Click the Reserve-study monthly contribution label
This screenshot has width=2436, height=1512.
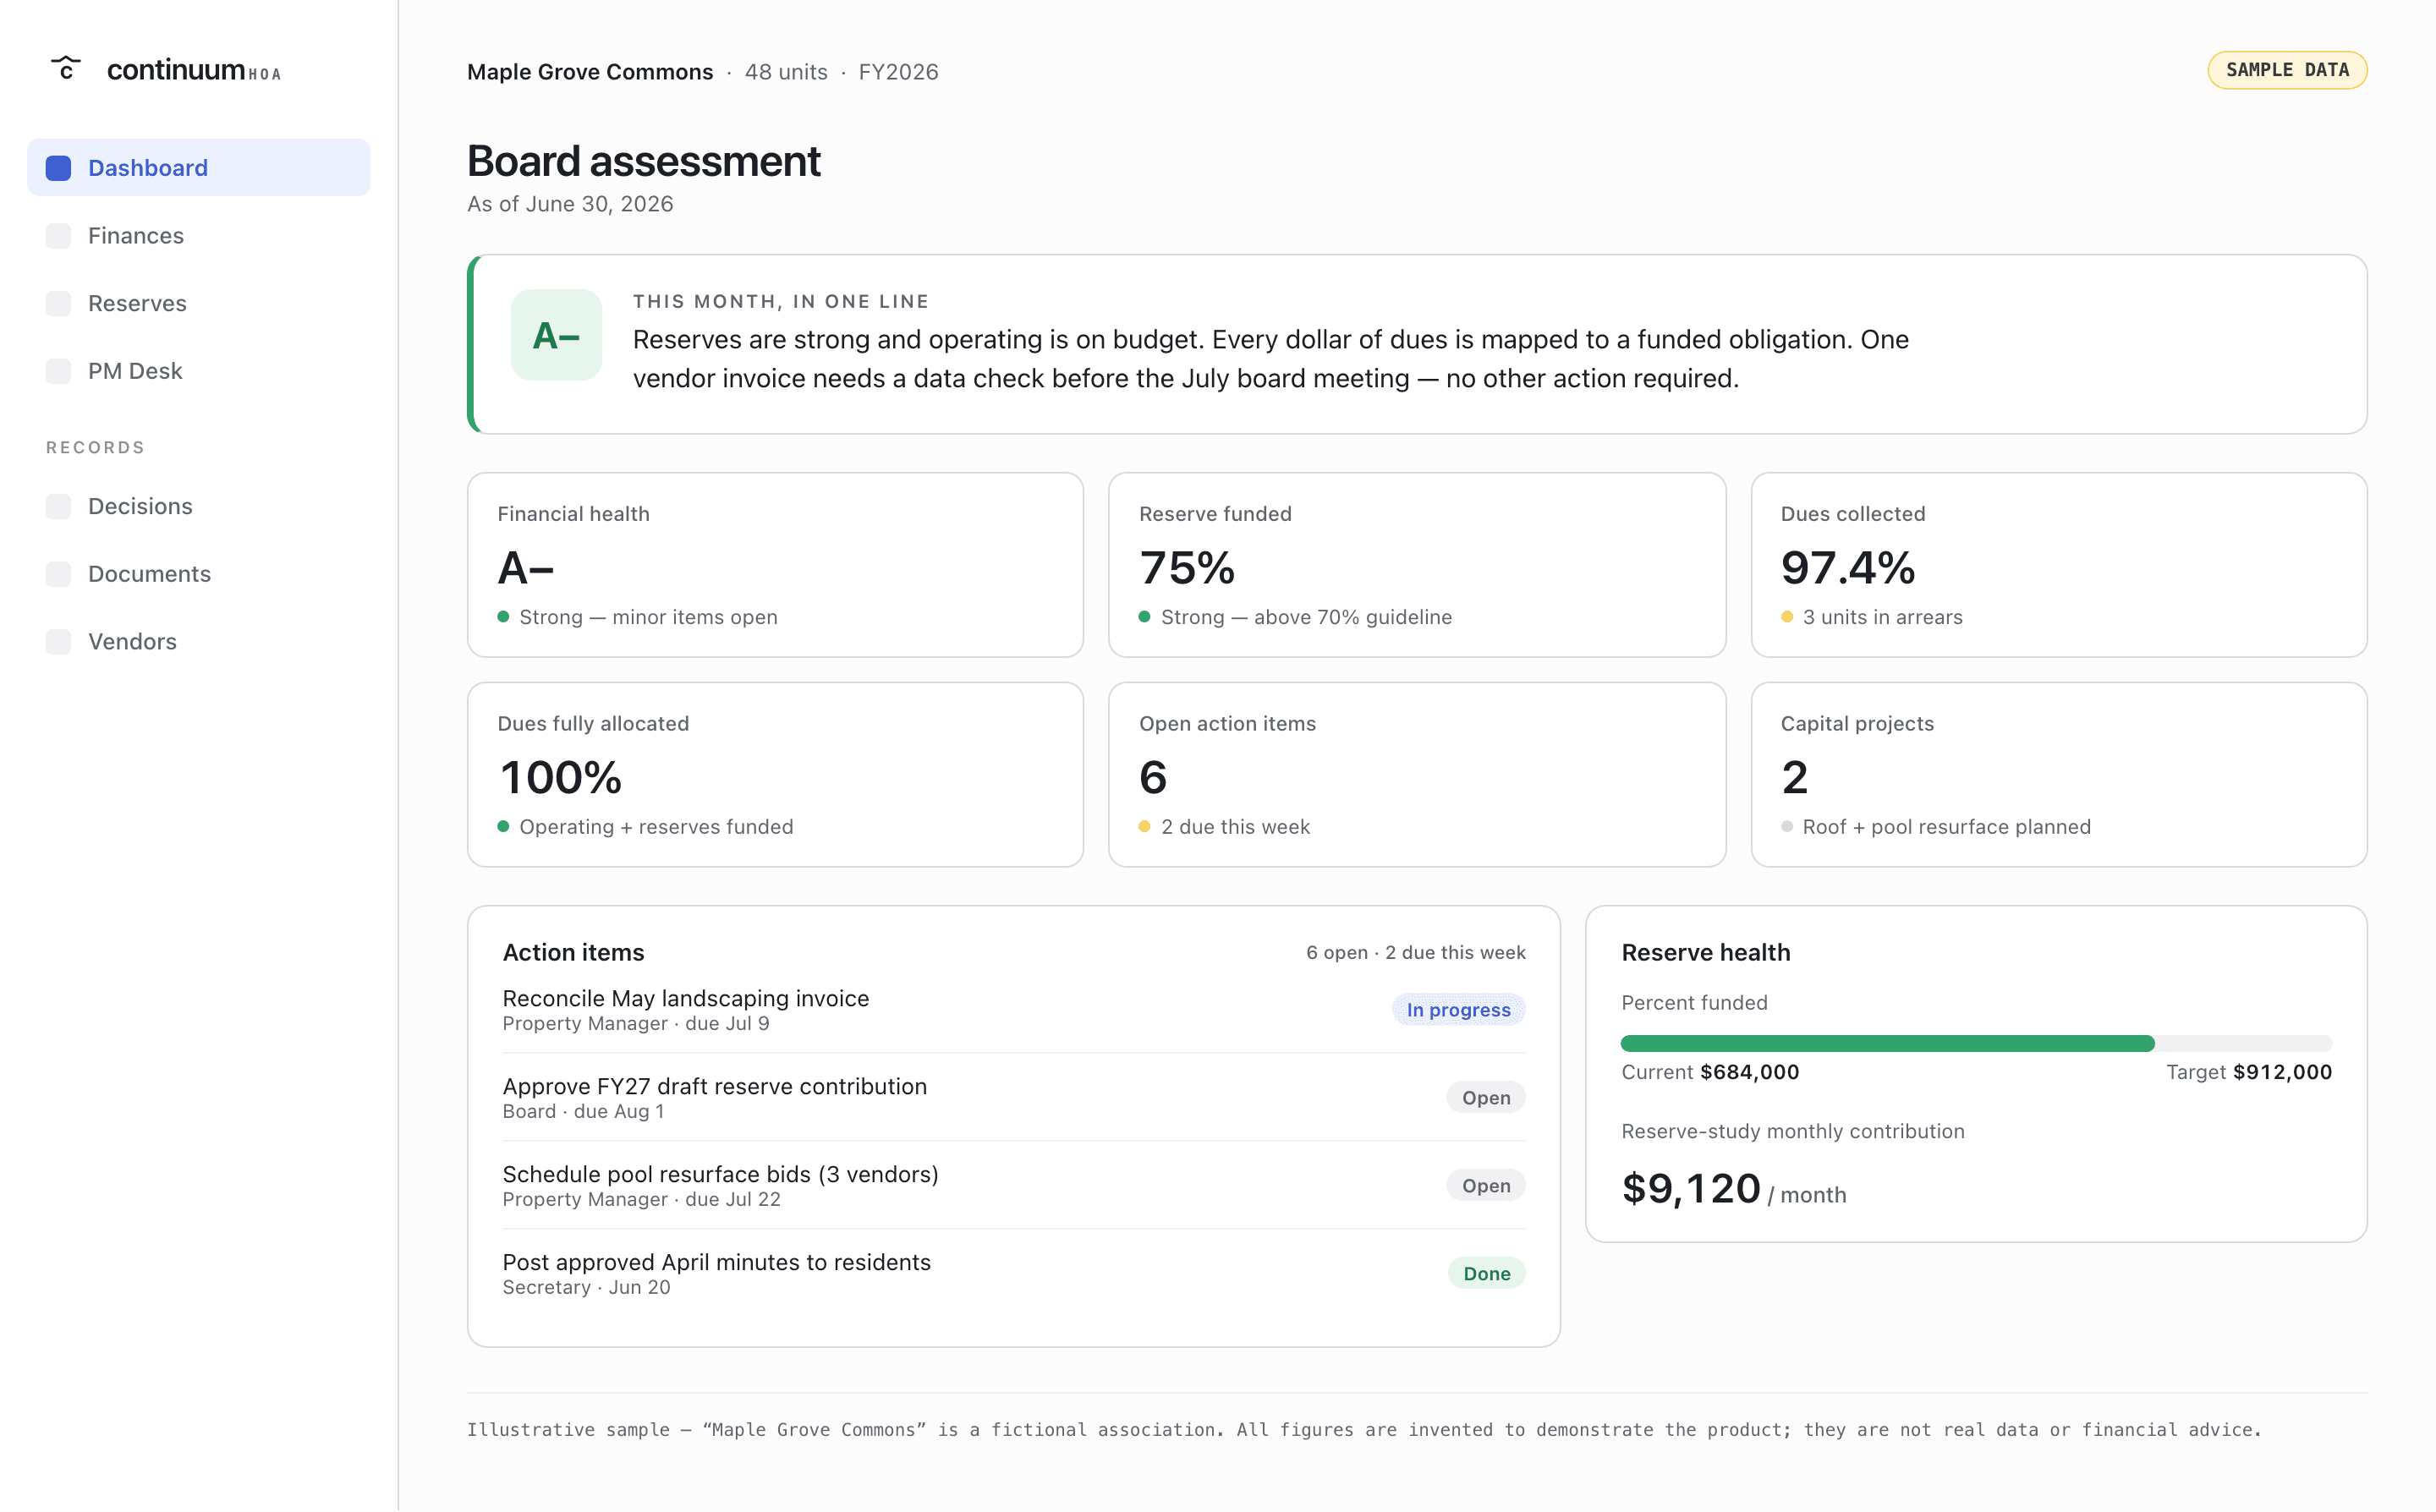(x=1792, y=1131)
